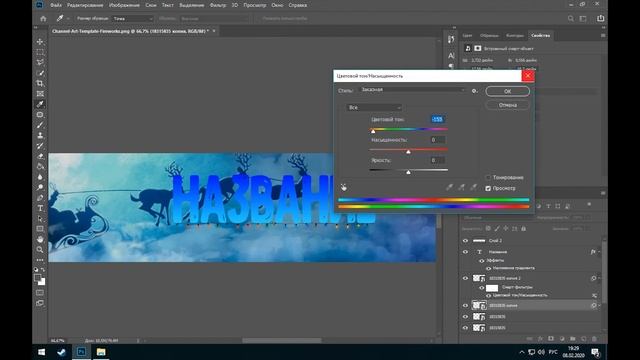Click the Насыщенность saturation slider handle

408,151
